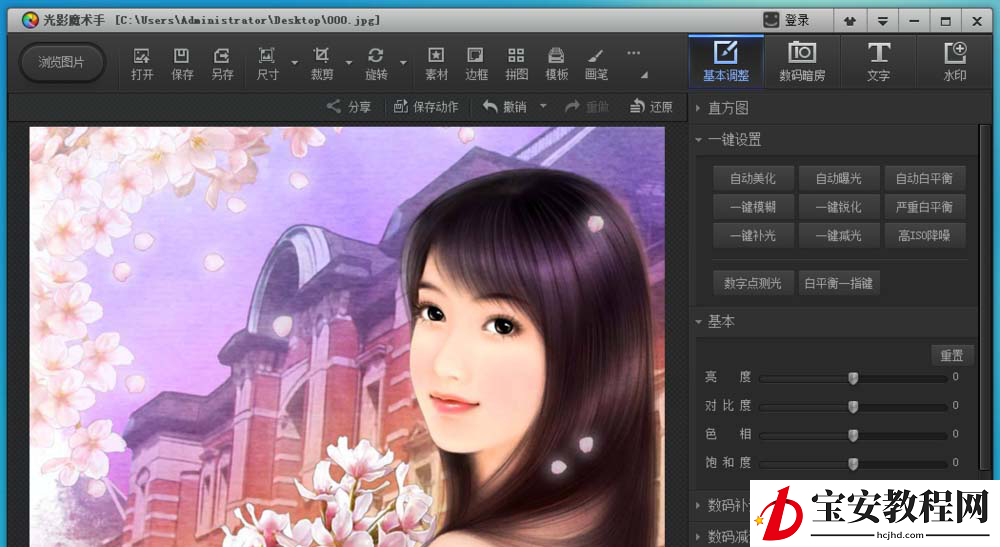Switch to 文字 (Text) tab
Viewport: 1000px width, 547px height.
pyautogui.click(x=878, y=61)
